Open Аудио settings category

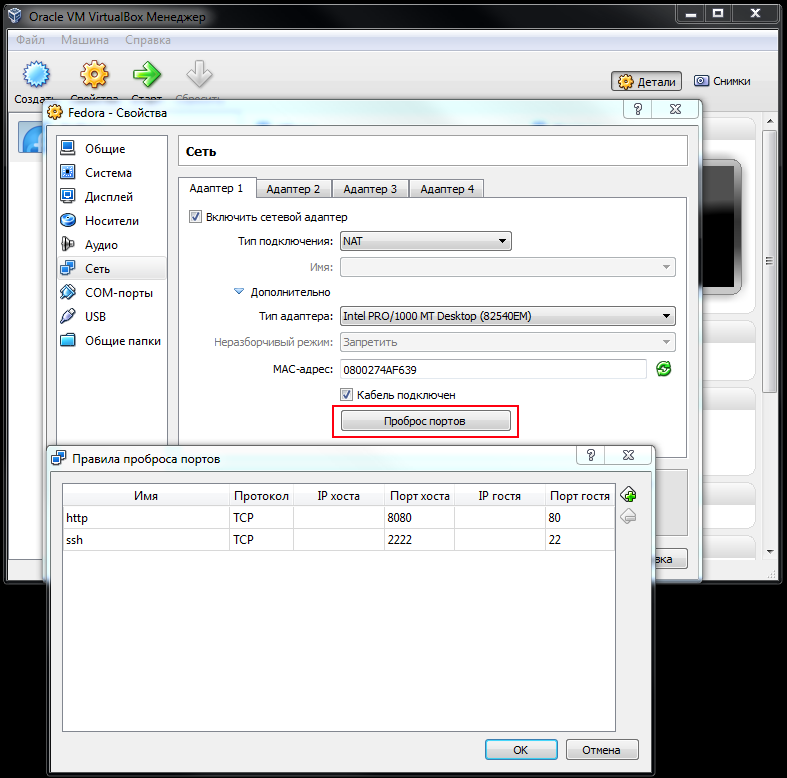click(112, 244)
